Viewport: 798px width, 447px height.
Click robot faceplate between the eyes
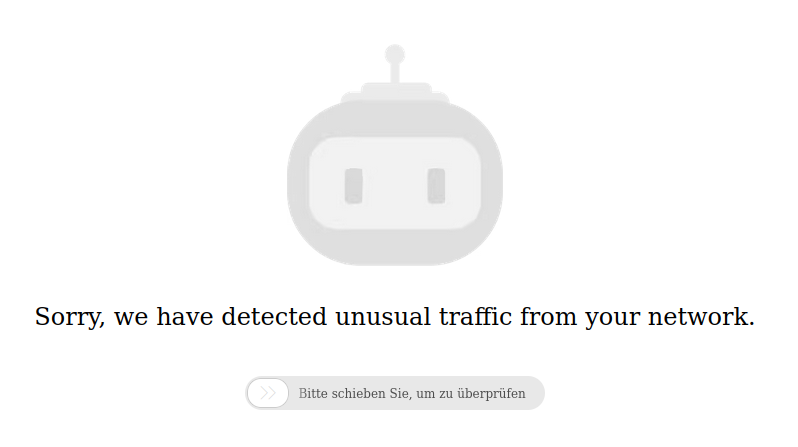395,186
